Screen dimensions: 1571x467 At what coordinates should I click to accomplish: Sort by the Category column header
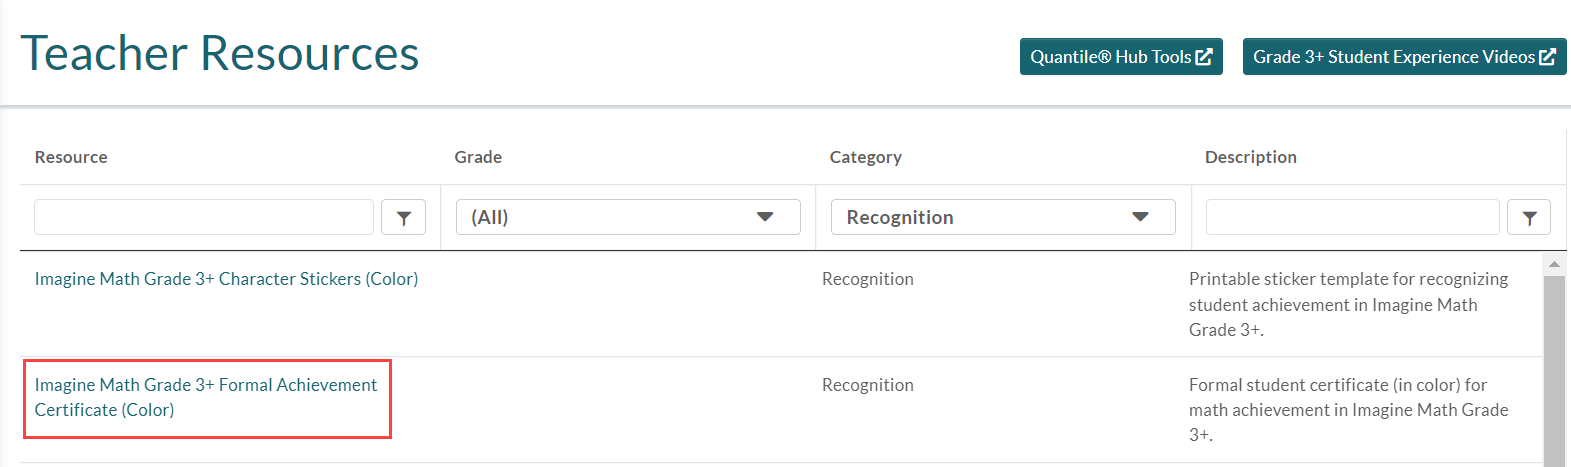tap(866, 157)
